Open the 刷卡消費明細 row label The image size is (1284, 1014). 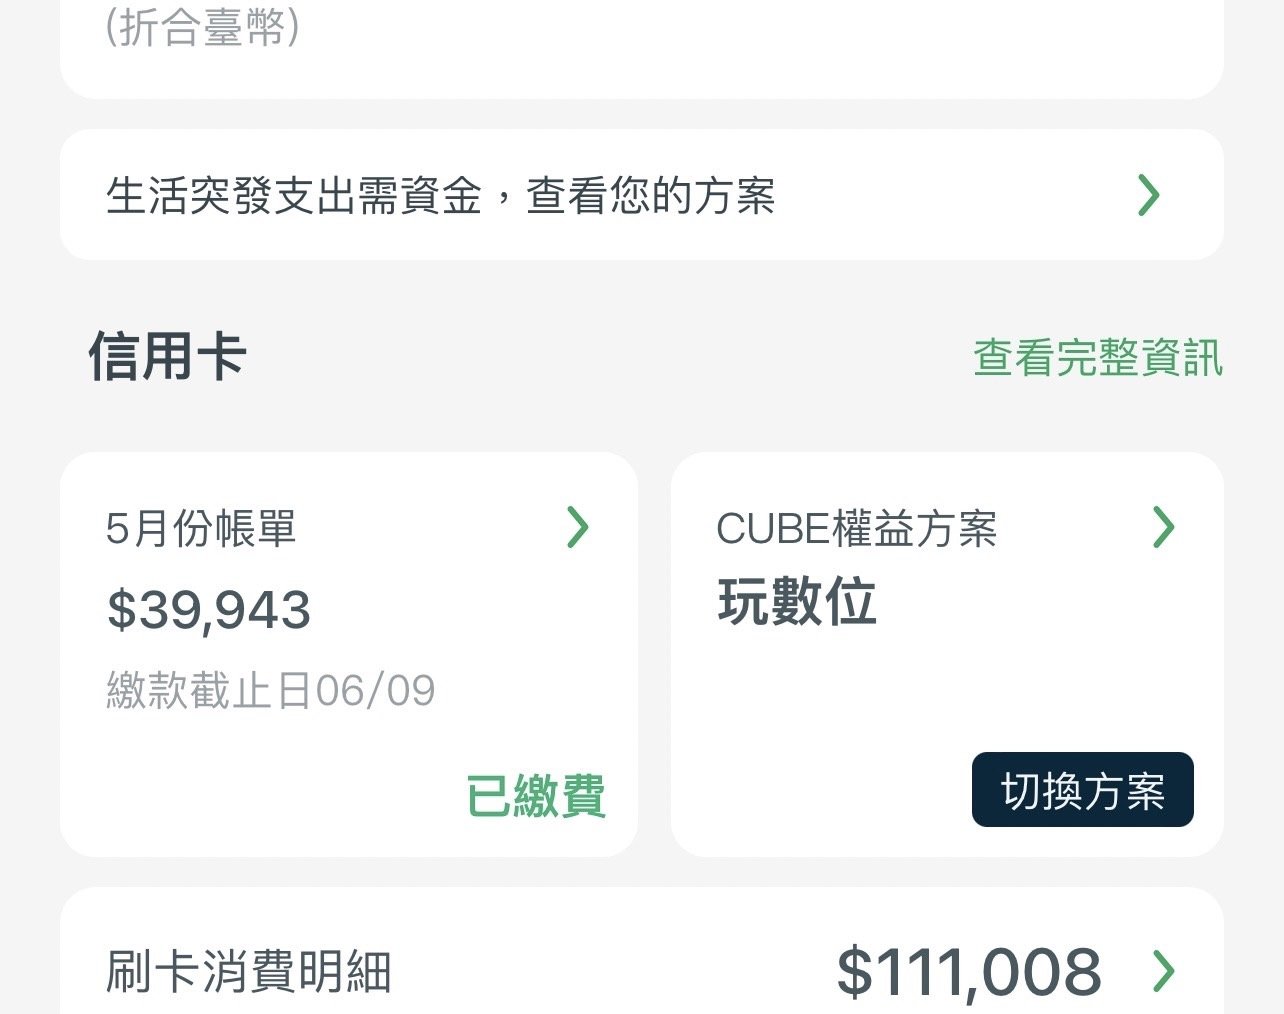[x=249, y=971]
